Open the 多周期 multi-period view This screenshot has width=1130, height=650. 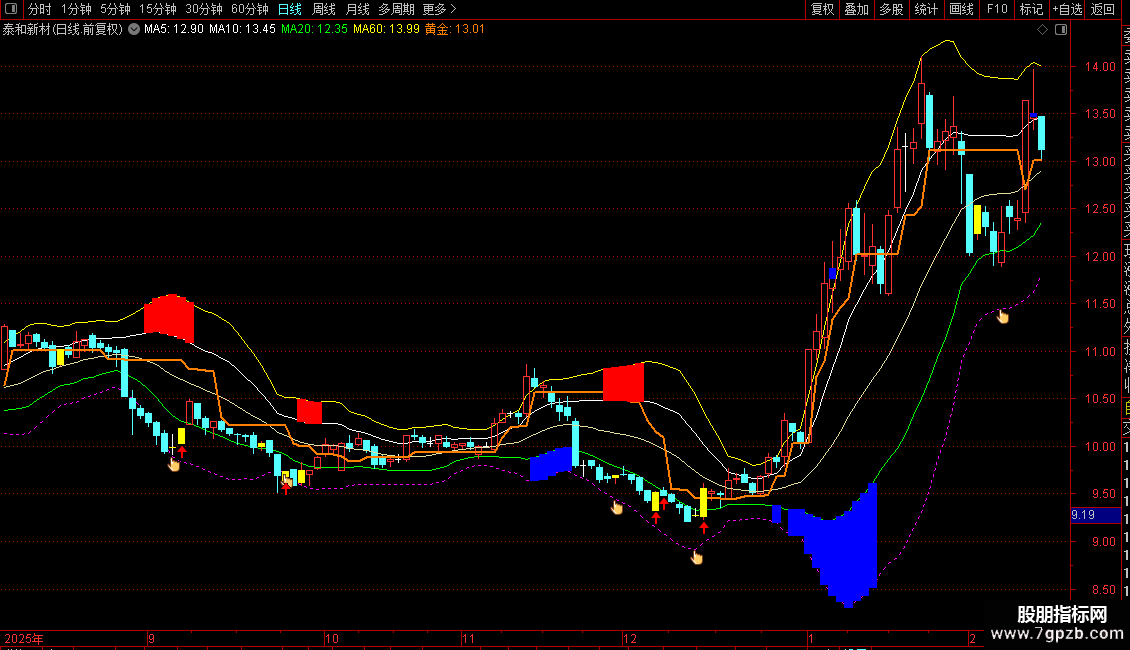pyautogui.click(x=396, y=9)
